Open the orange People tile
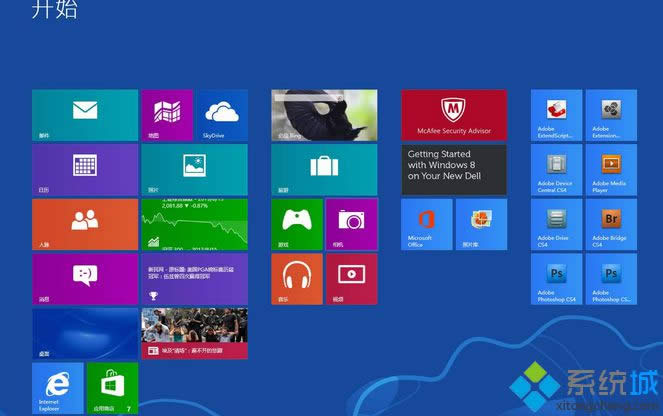Screen dimensions: 663x416 [85, 224]
